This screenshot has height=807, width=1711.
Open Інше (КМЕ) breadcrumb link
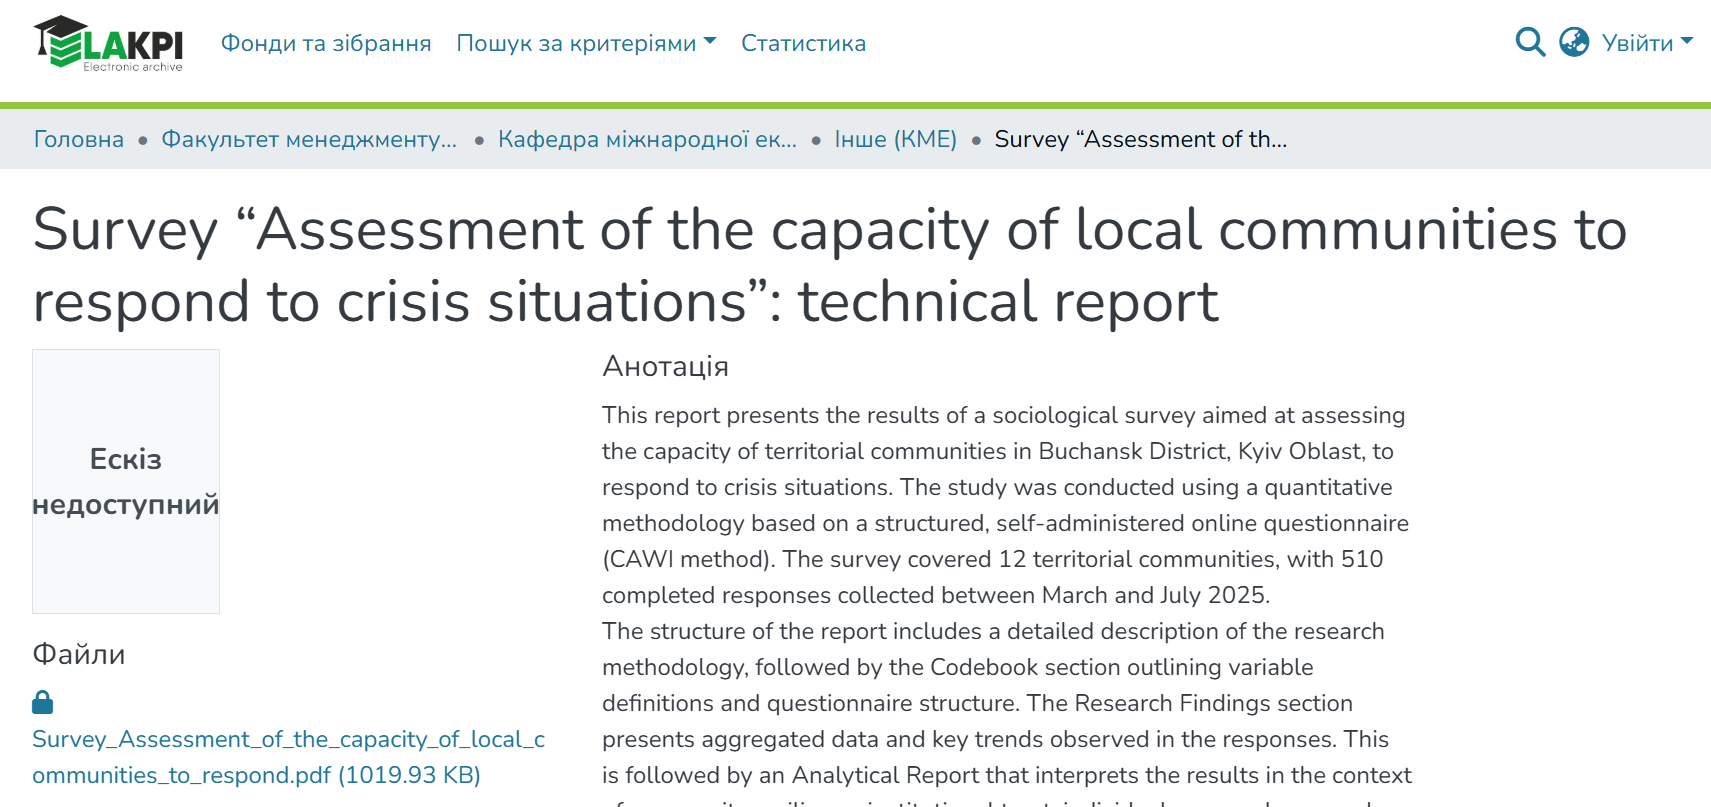(x=895, y=139)
